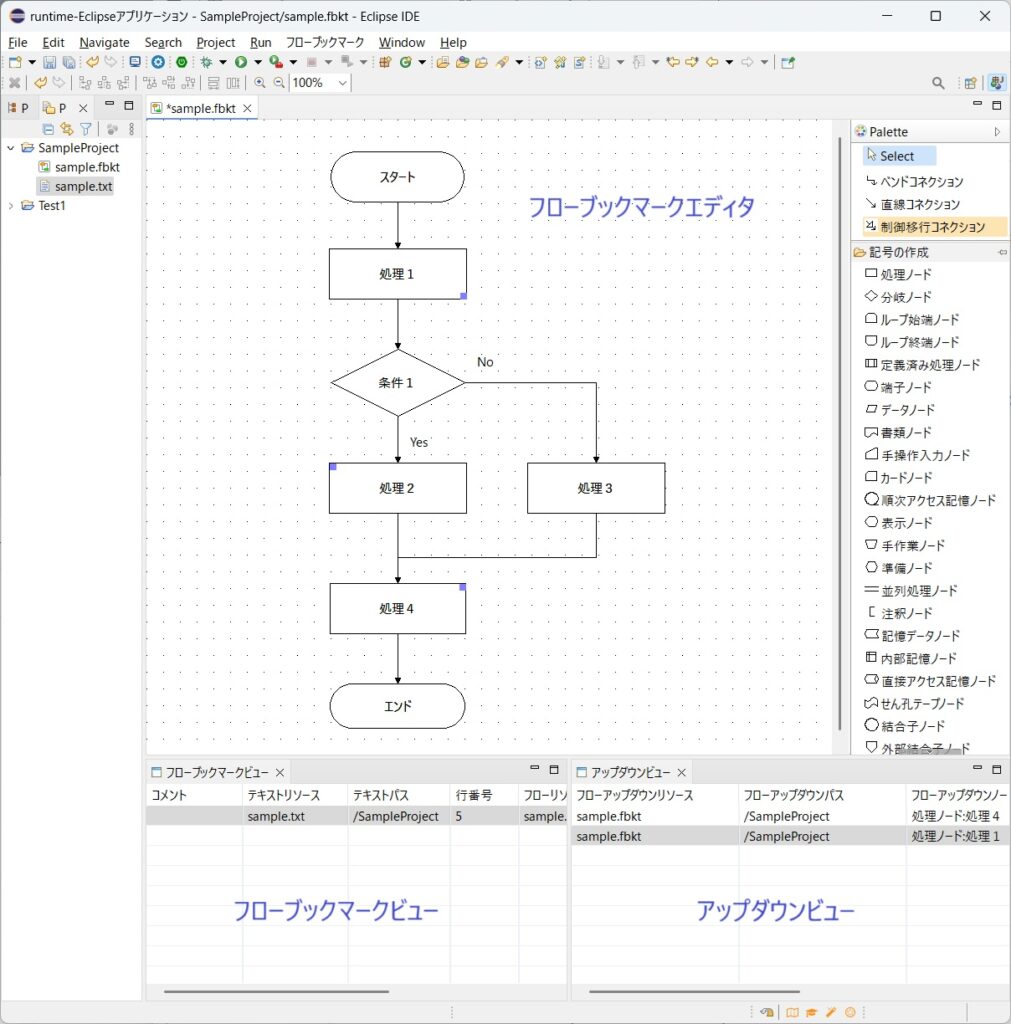Click the Zoom In magnifier icon
The width and height of the screenshot is (1011, 1024).
[x=260, y=83]
